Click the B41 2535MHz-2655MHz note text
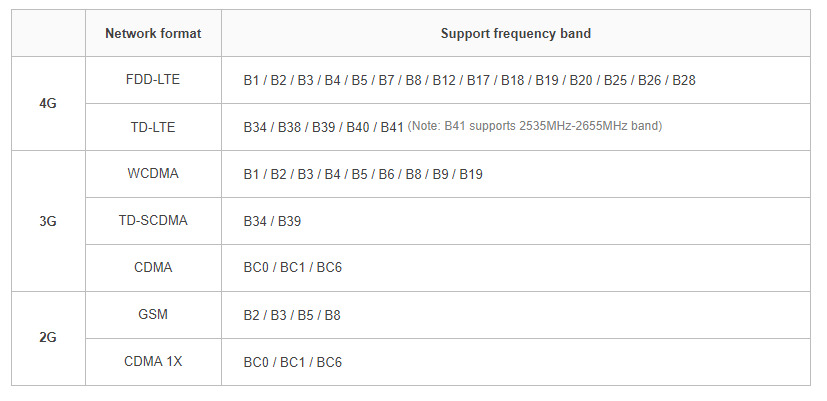827x401 pixels. (x=535, y=127)
